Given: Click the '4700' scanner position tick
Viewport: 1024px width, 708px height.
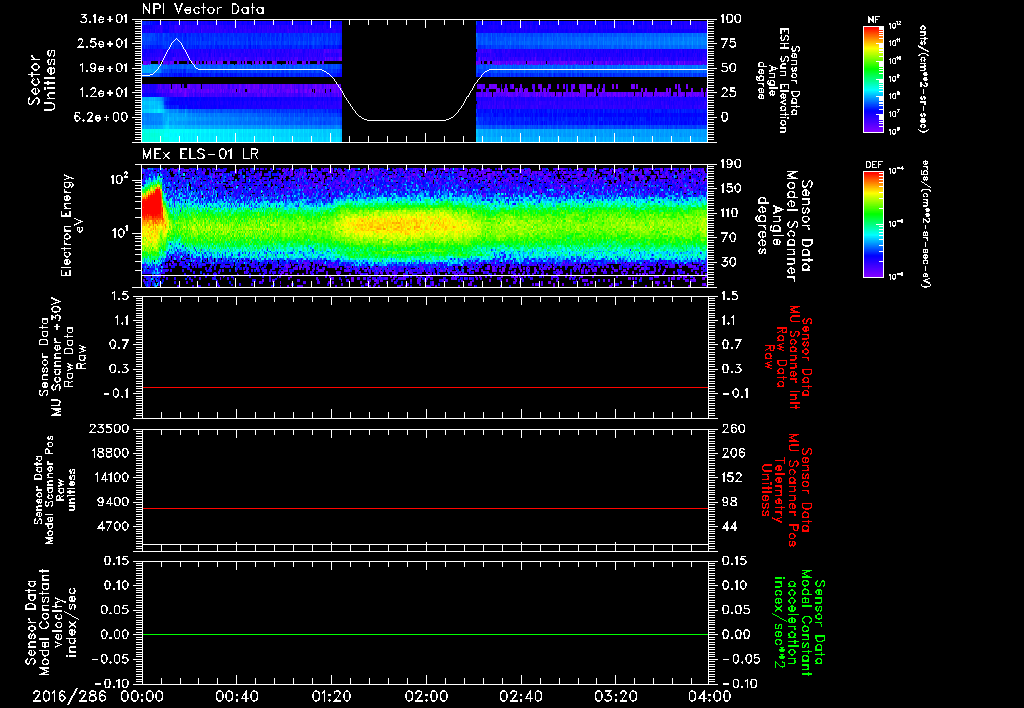Looking at the screenshot, I should (x=113, y=526).
